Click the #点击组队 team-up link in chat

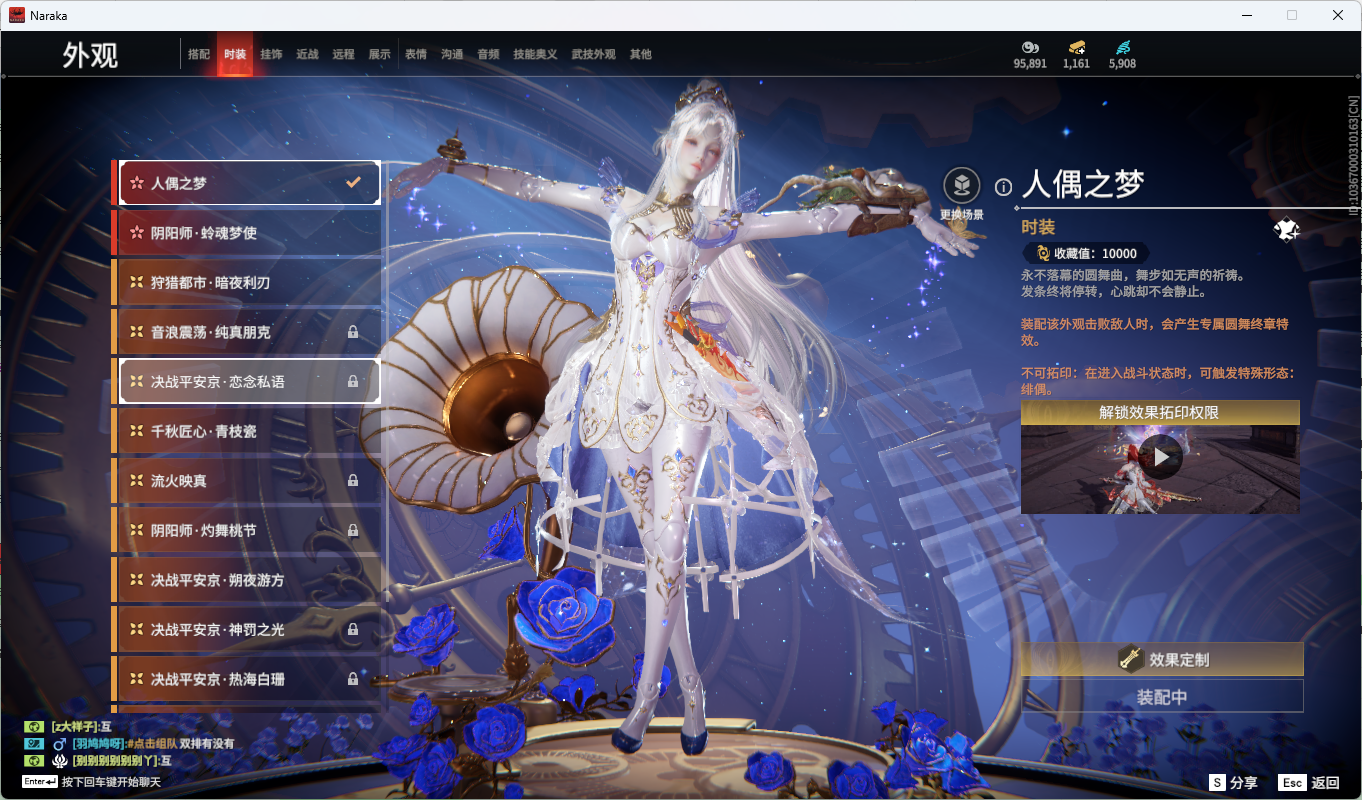pos(151,744)
